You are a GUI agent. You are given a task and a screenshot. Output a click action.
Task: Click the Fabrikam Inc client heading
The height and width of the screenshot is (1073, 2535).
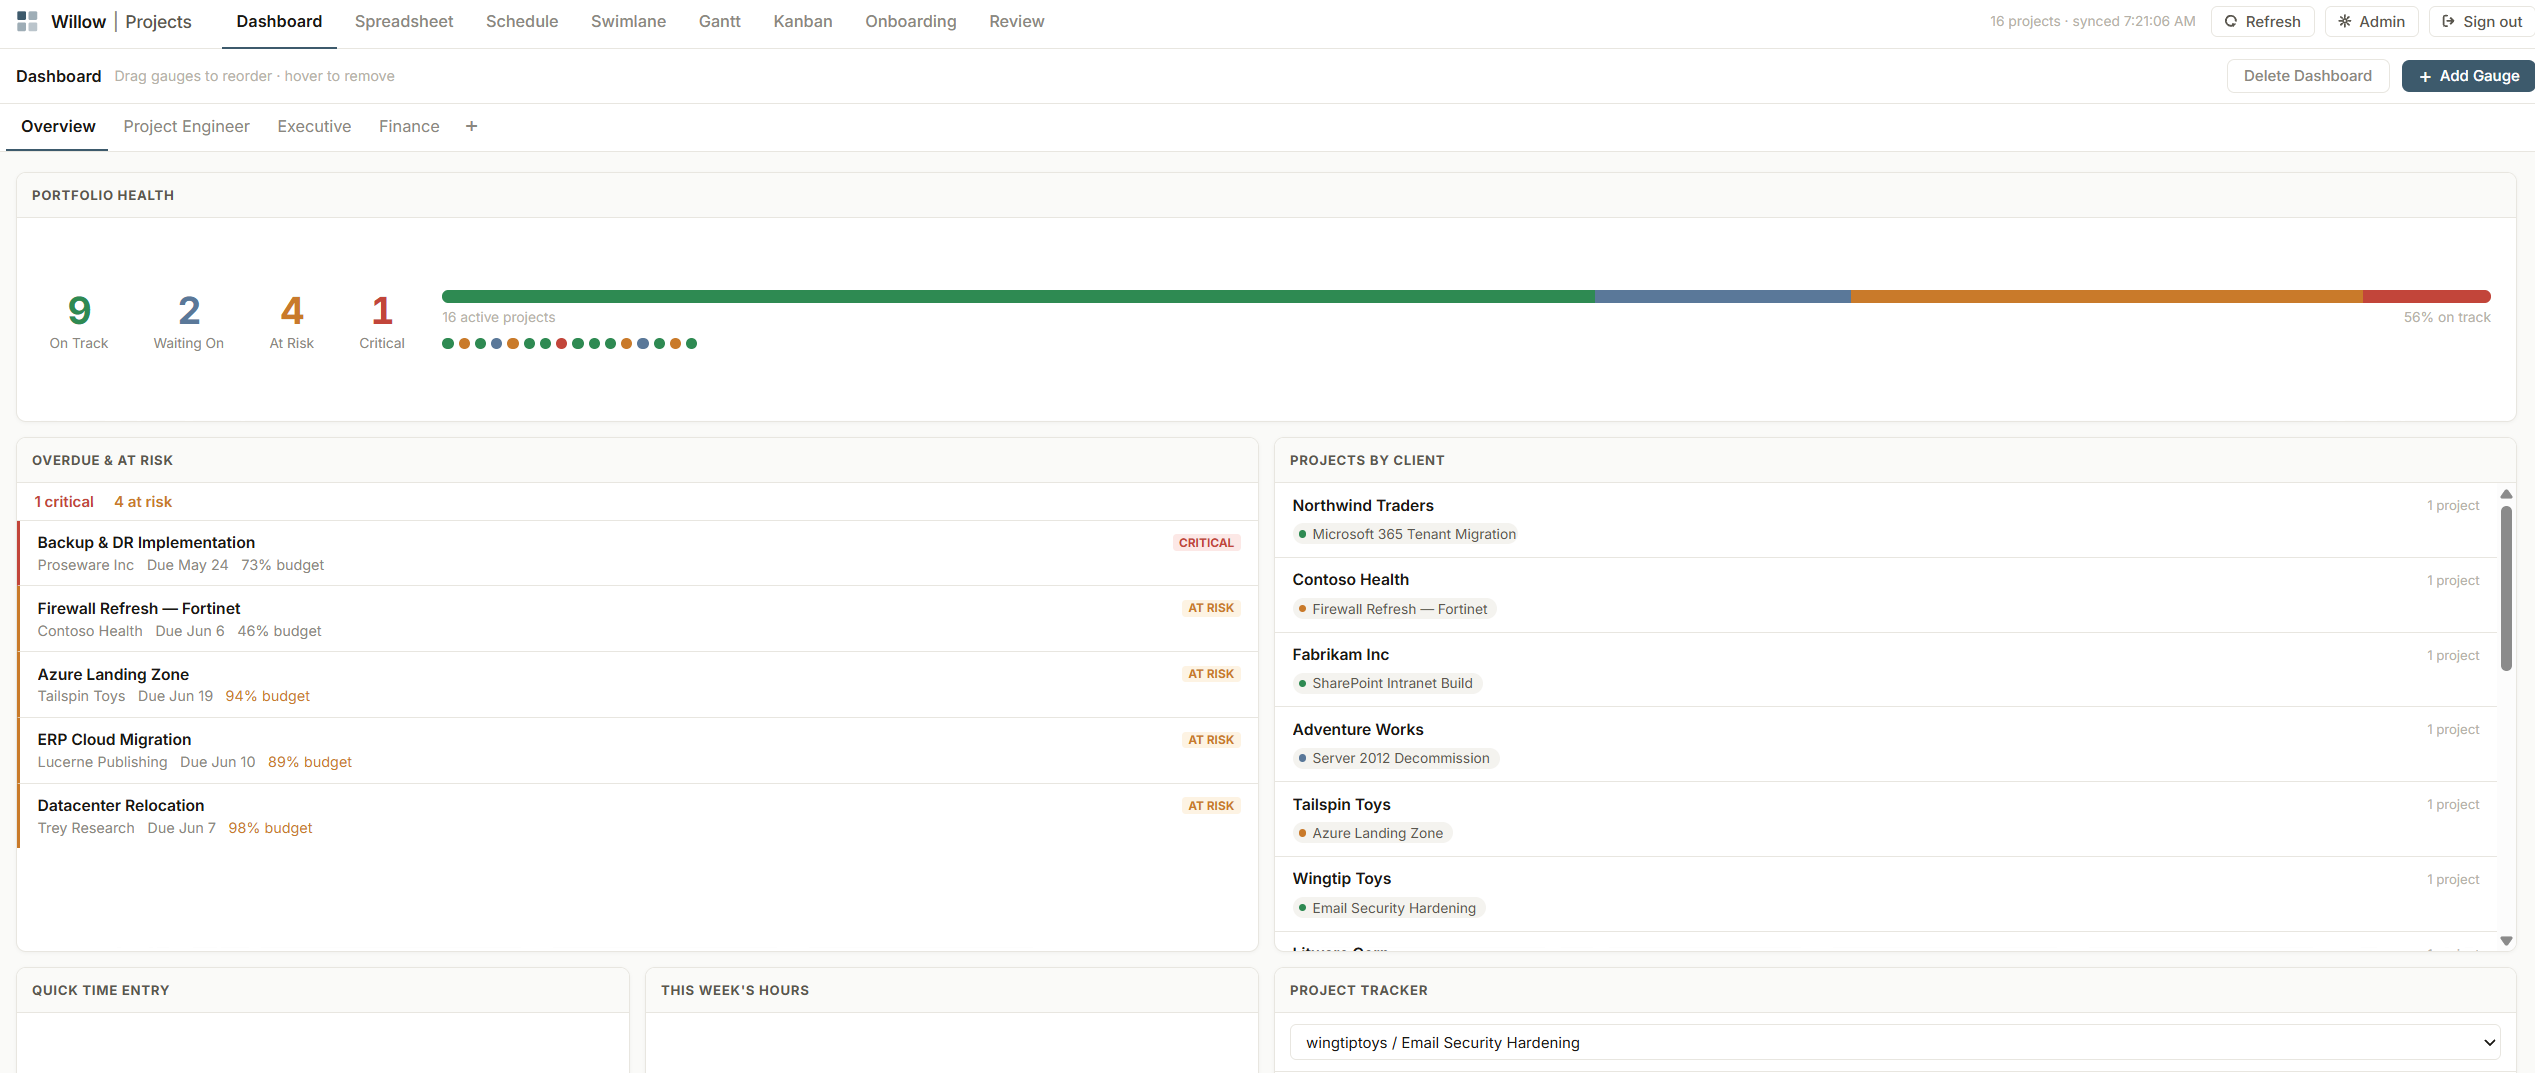(1340, 654)
